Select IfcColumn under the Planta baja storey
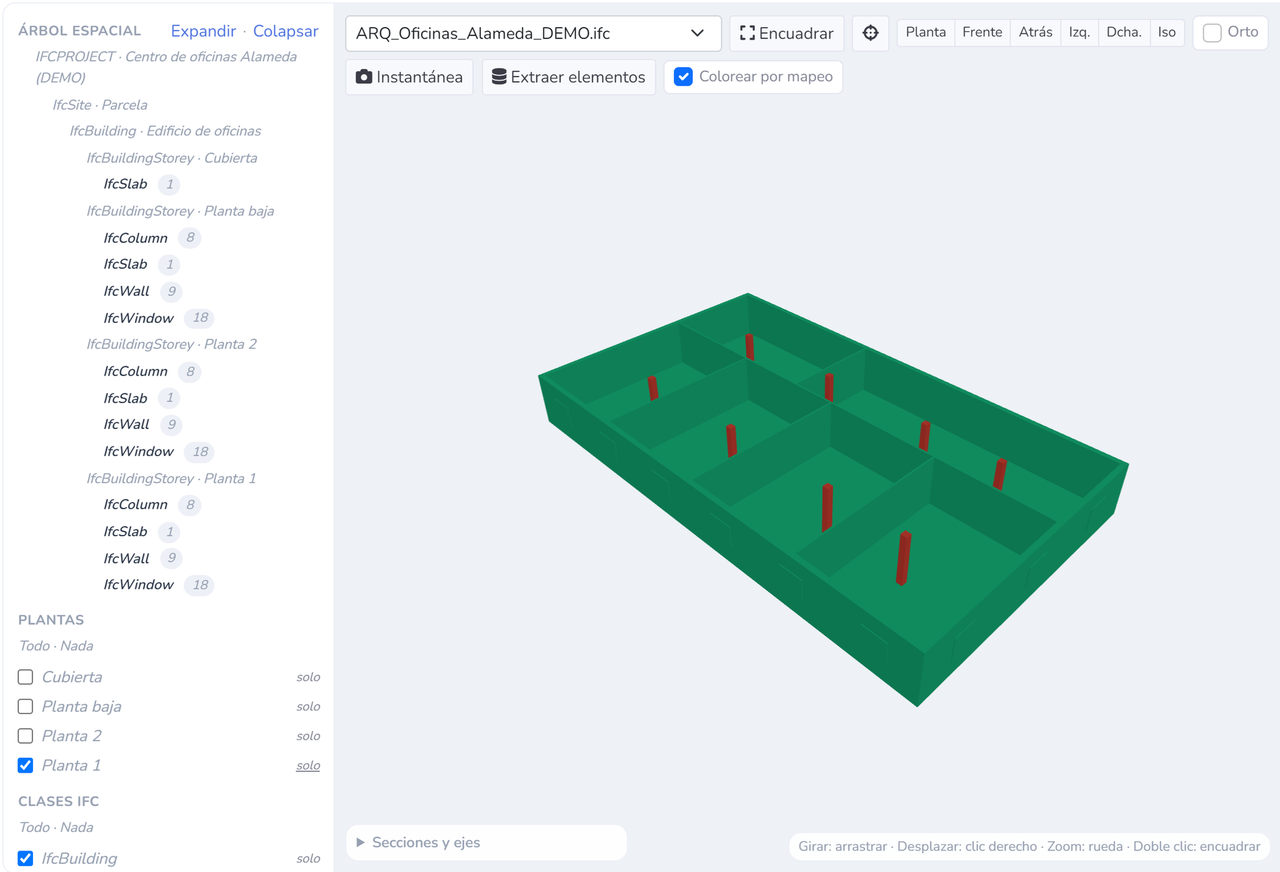This screenshot has height=872, width=1280. [x=135, y=238]
